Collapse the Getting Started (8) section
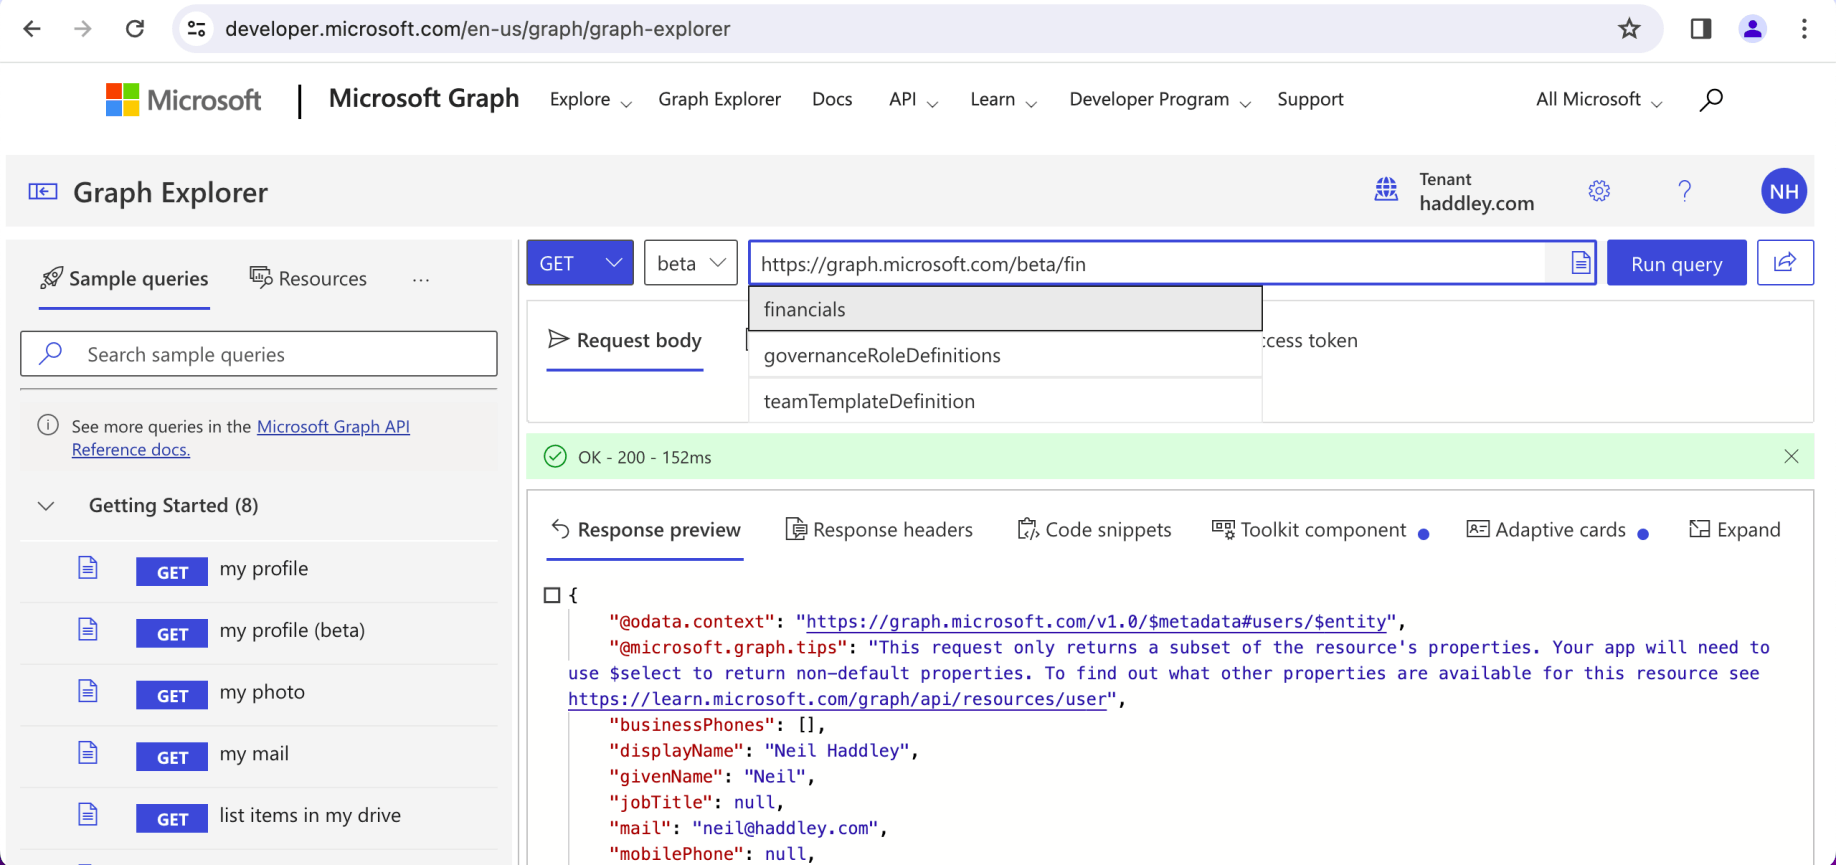1836x865 pixels. pos(46,506)
